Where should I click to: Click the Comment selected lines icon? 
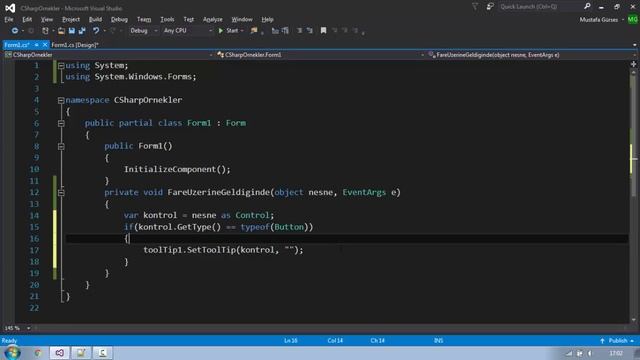coord(275,31)
